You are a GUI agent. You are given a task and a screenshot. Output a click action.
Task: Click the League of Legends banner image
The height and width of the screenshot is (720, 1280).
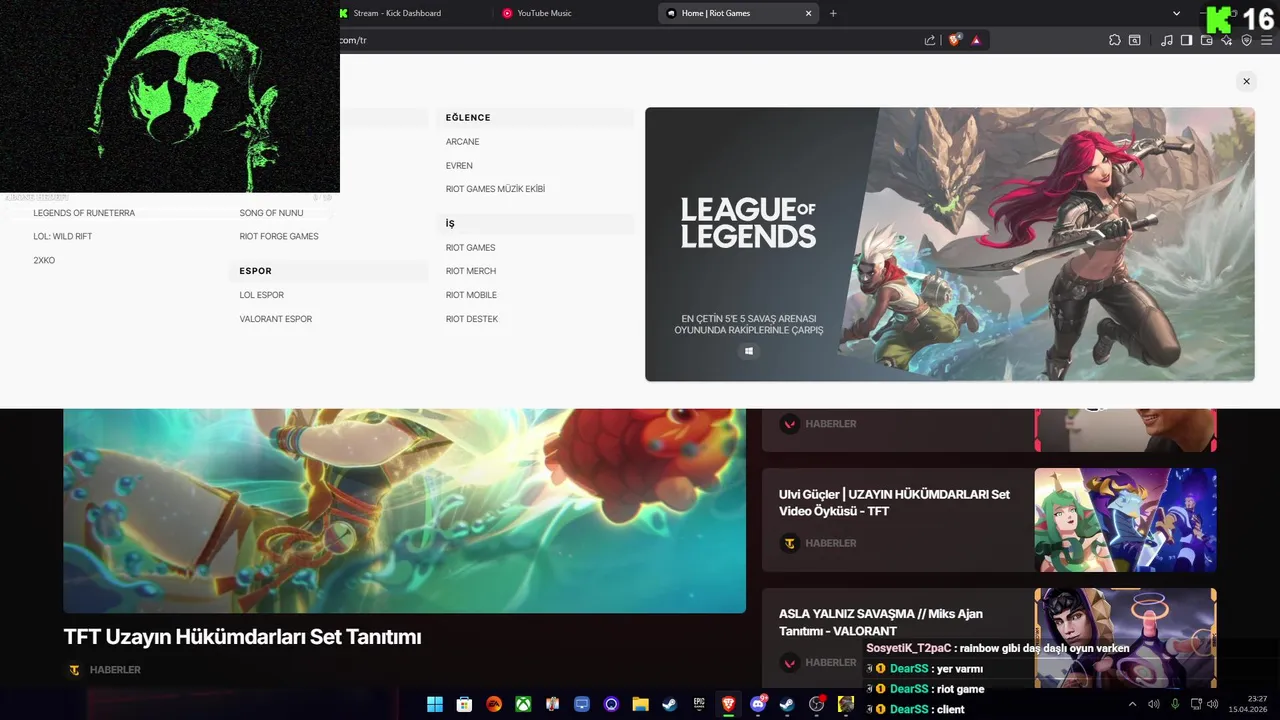tap(949, 244)
